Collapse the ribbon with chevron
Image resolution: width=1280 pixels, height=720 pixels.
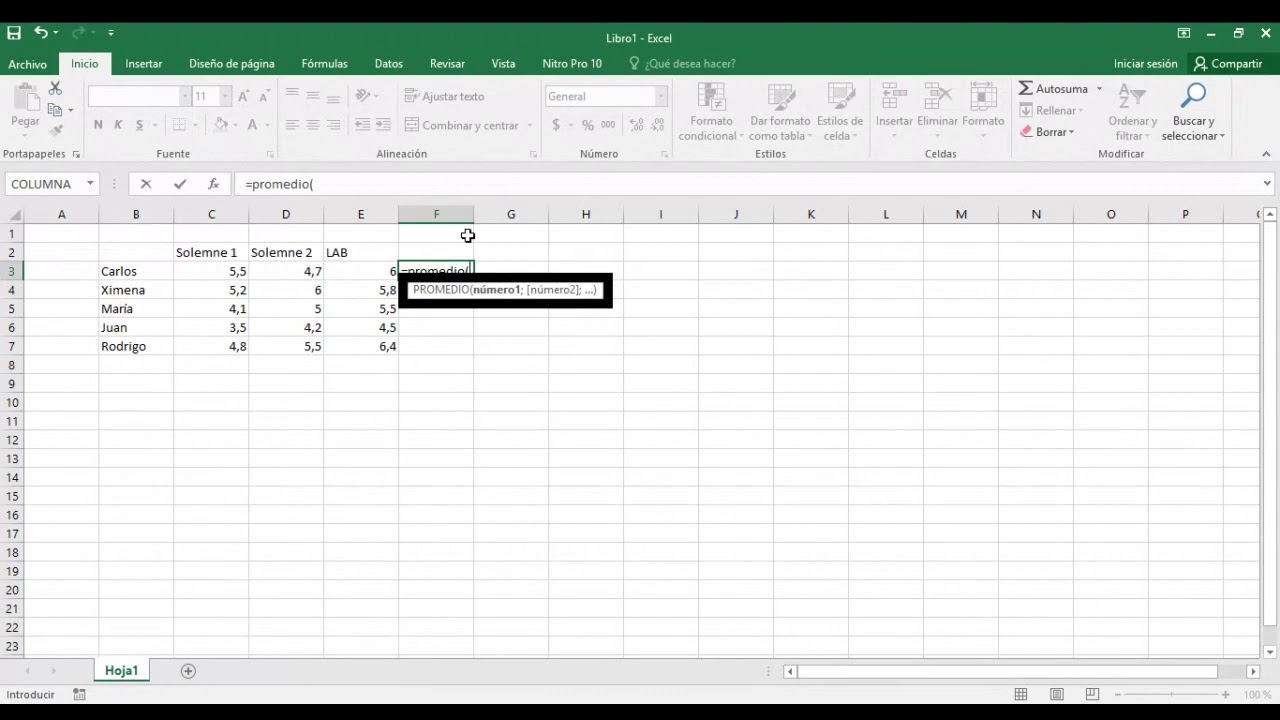tap(1267, 154)
